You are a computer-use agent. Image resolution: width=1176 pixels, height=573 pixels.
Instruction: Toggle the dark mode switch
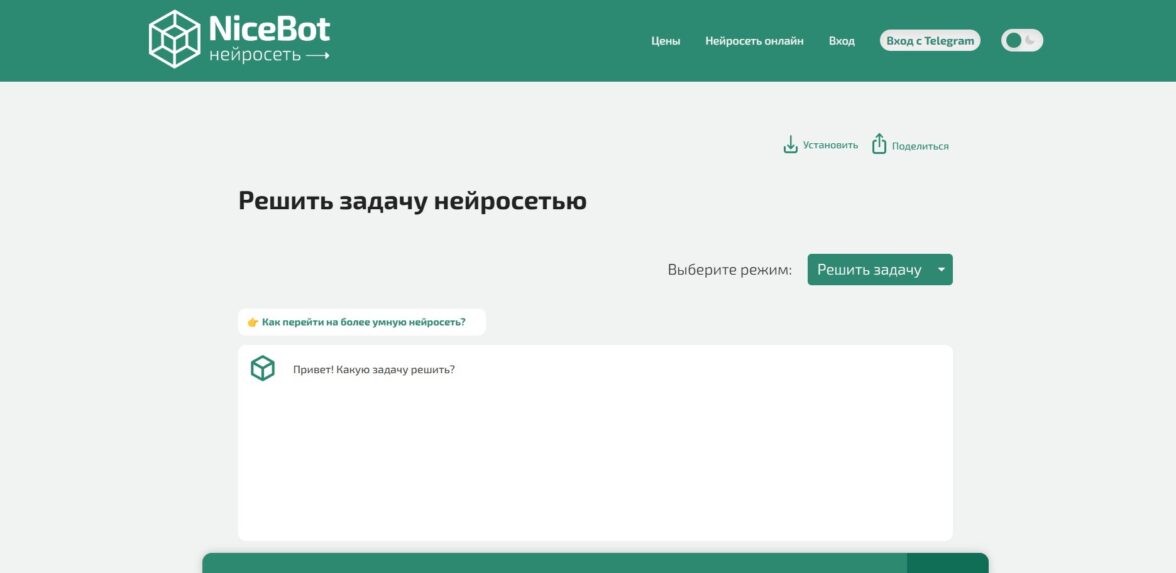point(1022,40)
